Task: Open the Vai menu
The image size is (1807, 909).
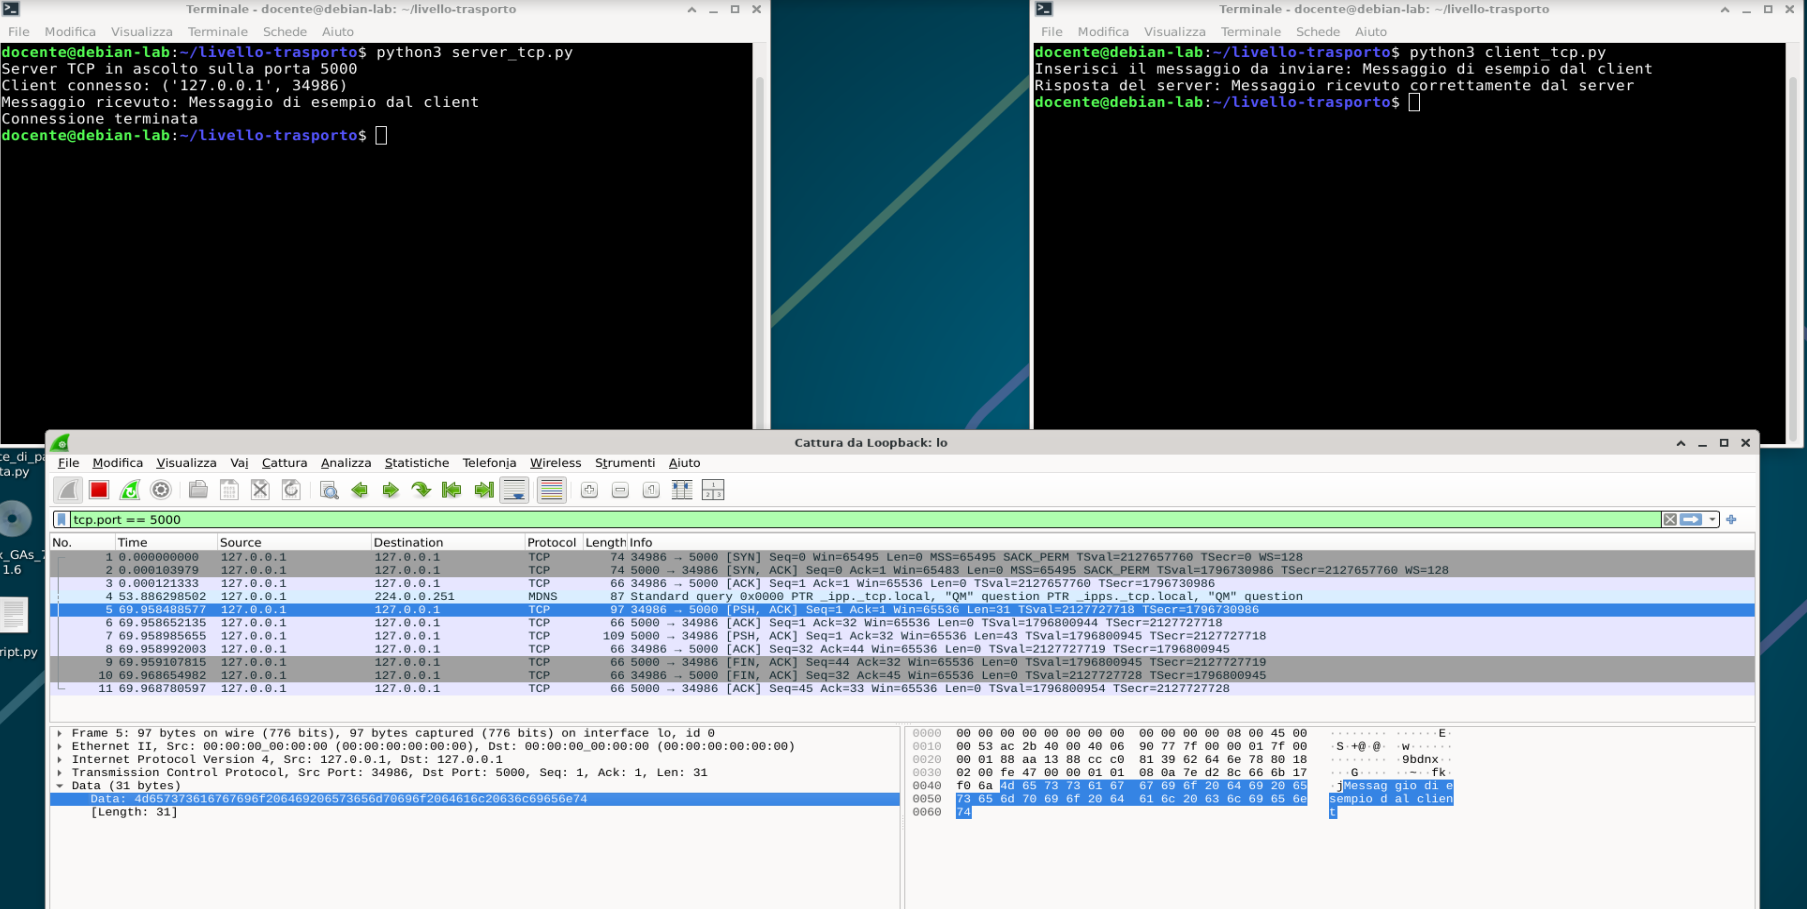Action: (239, 463)
